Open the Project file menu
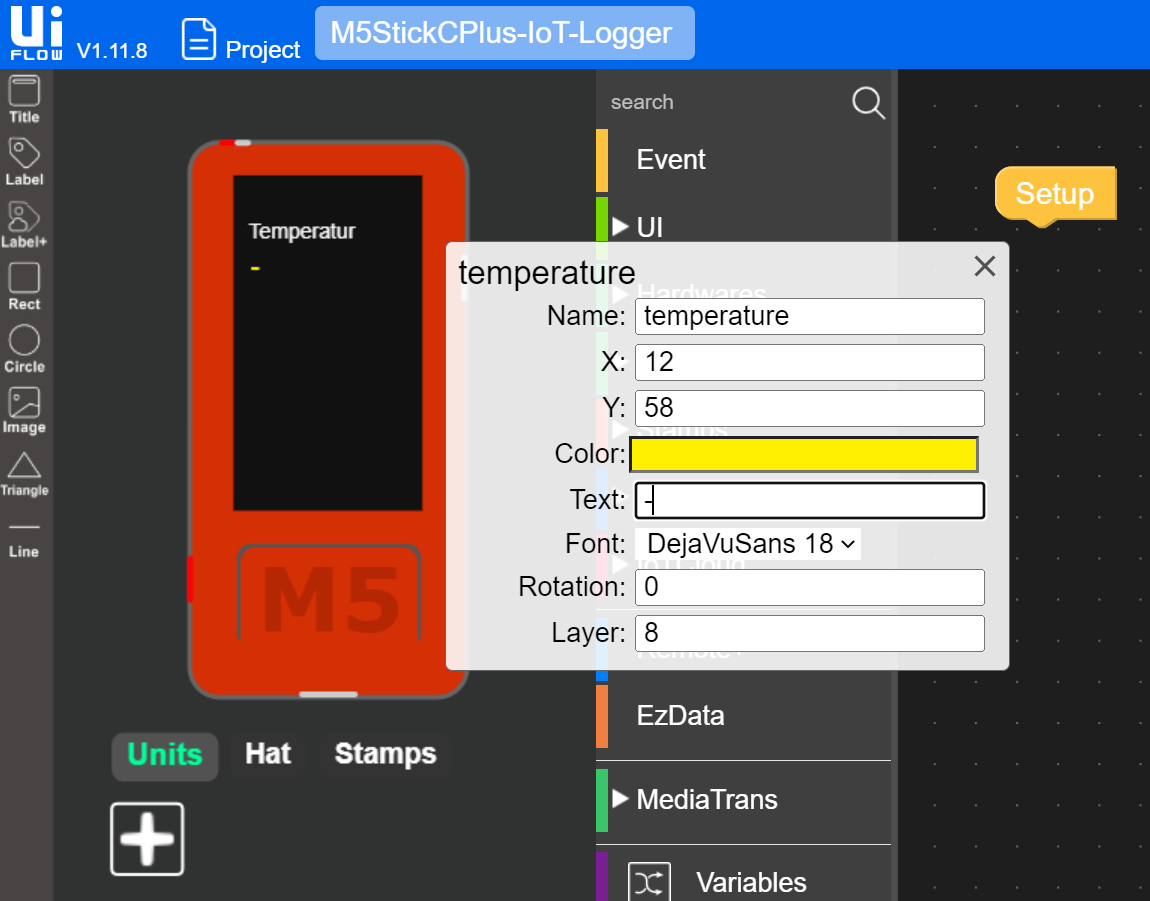 pos(241,40)
